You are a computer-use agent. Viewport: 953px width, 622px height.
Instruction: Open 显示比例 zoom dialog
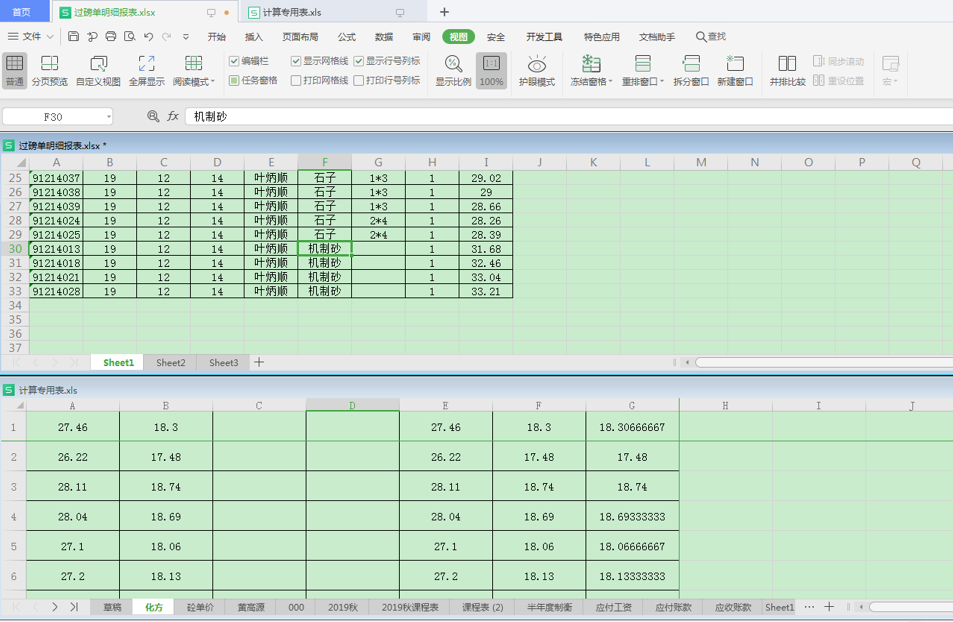pos(453,71)
